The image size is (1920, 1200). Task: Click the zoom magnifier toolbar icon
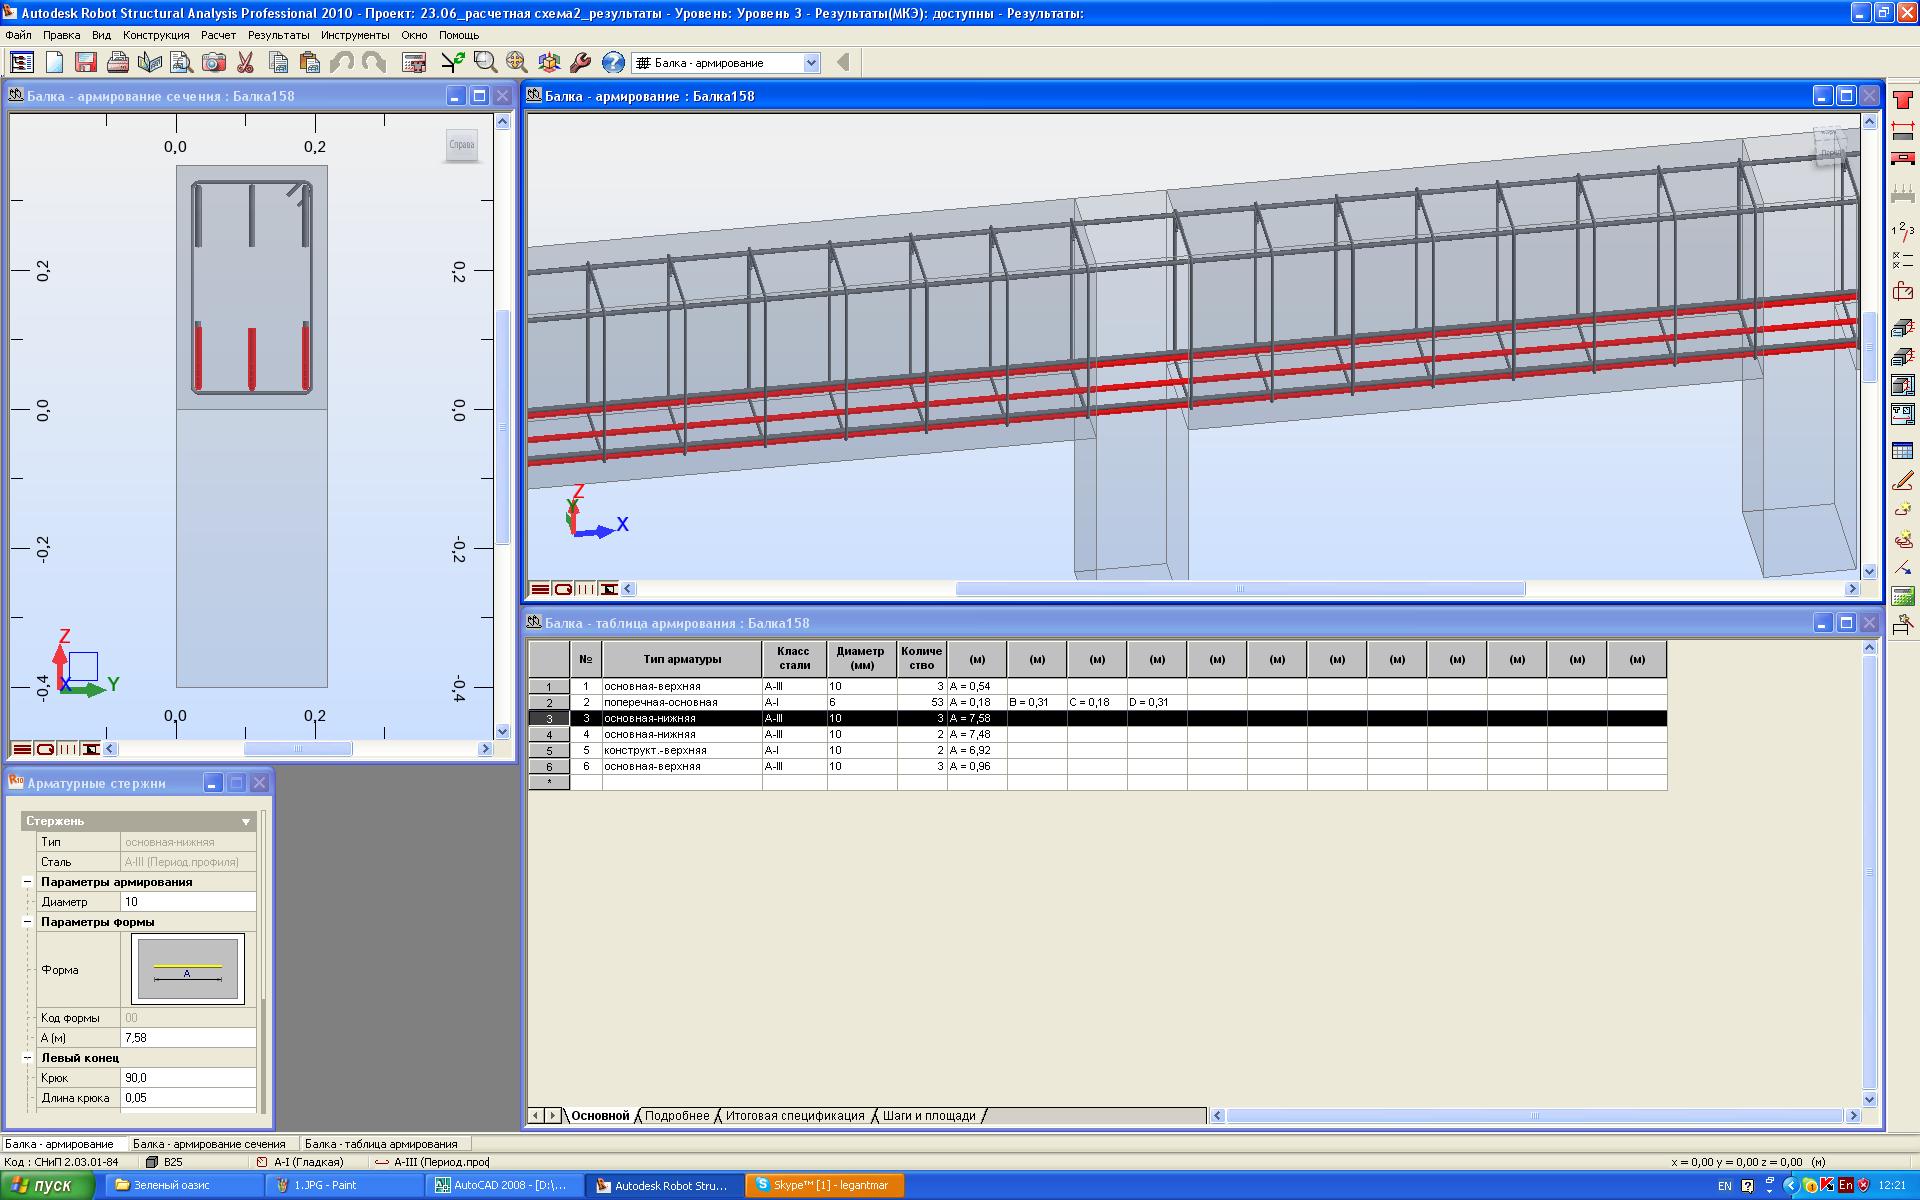485,63
